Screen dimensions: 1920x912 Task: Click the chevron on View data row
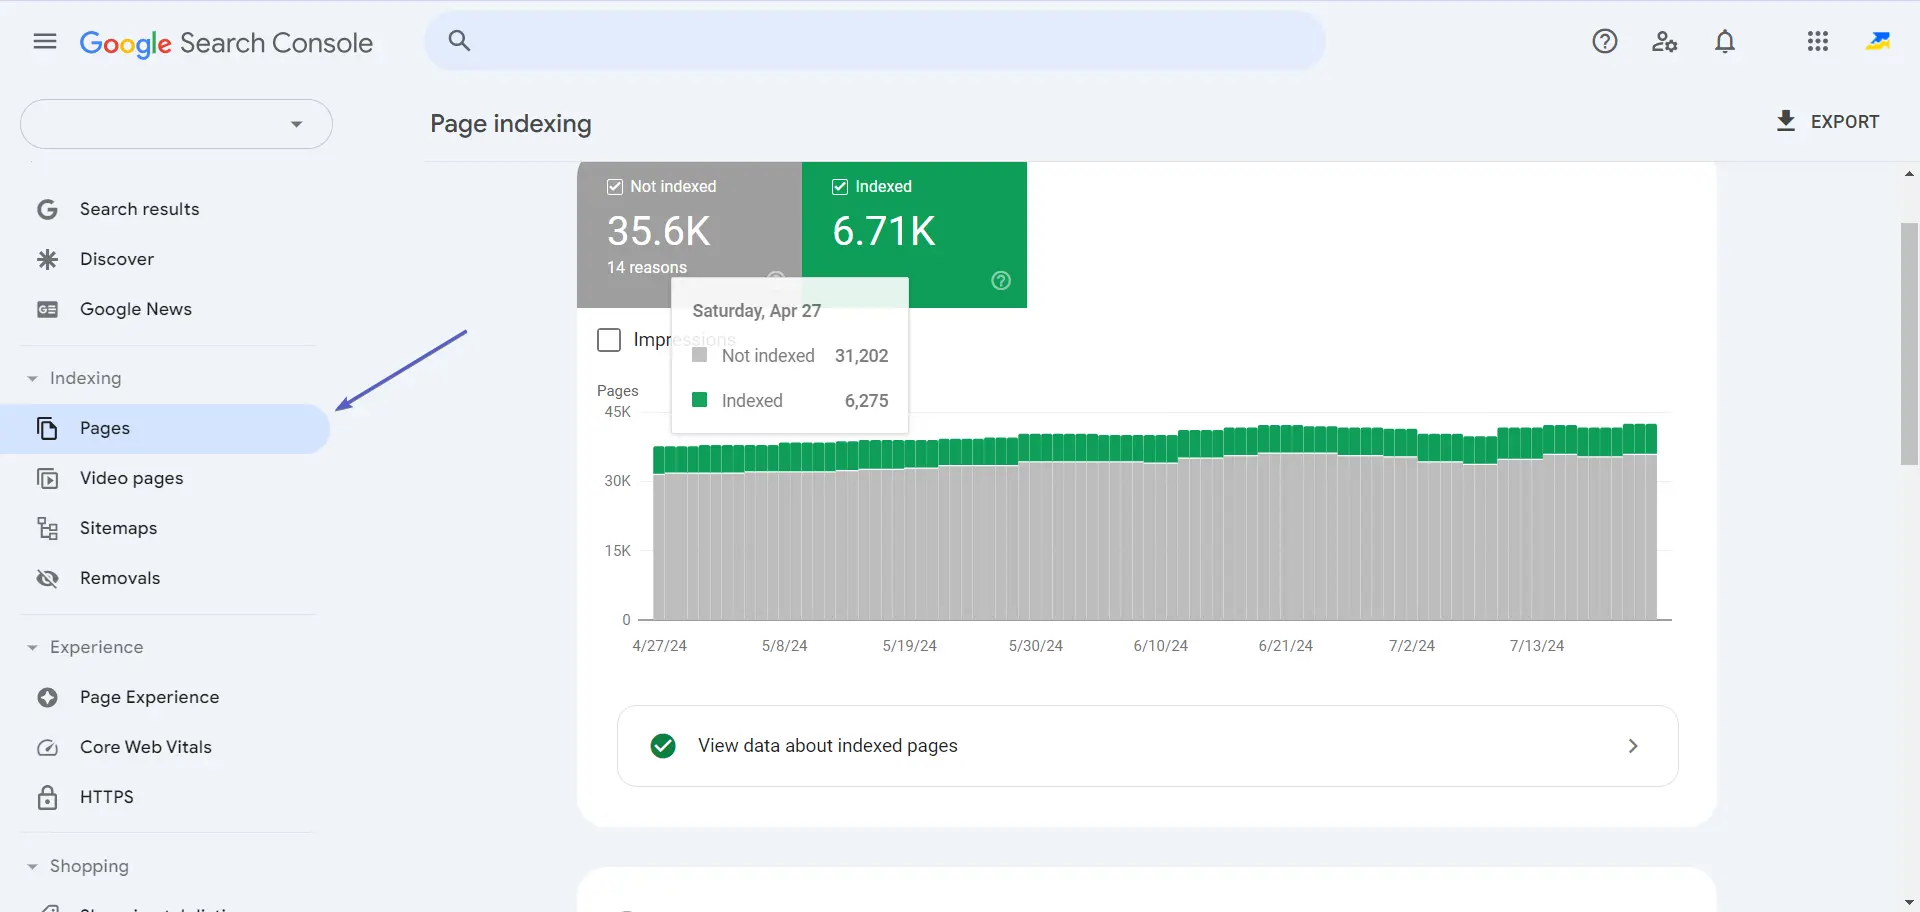(x=1633, y=746)
